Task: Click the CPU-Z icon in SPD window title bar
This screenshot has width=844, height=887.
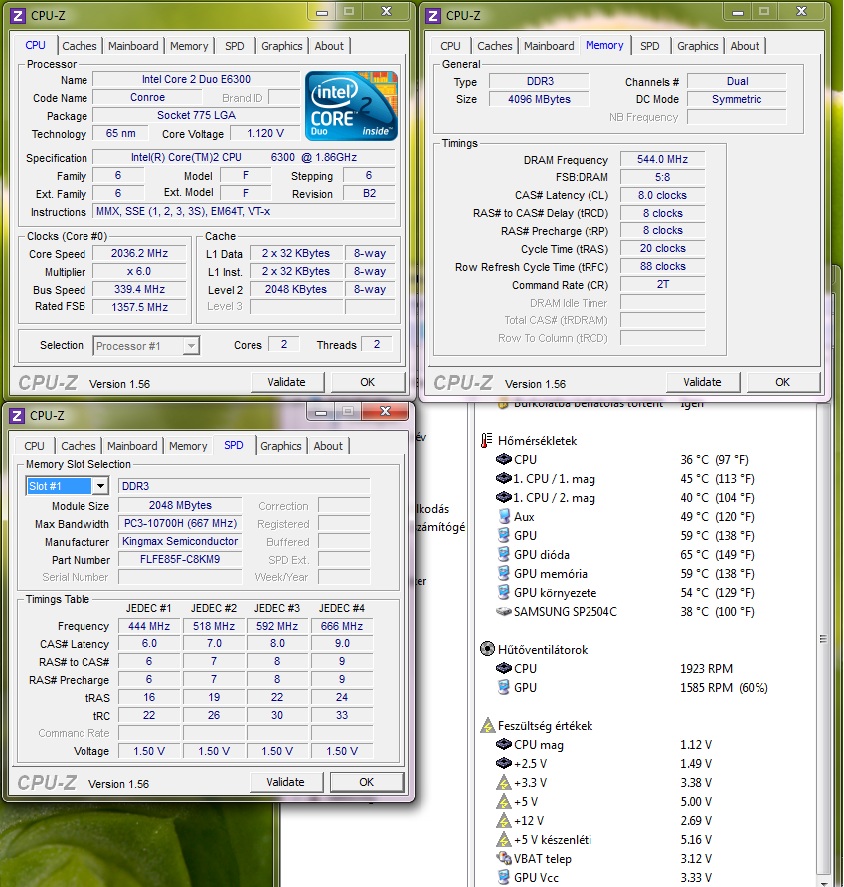Action: [x=18, y=416]
